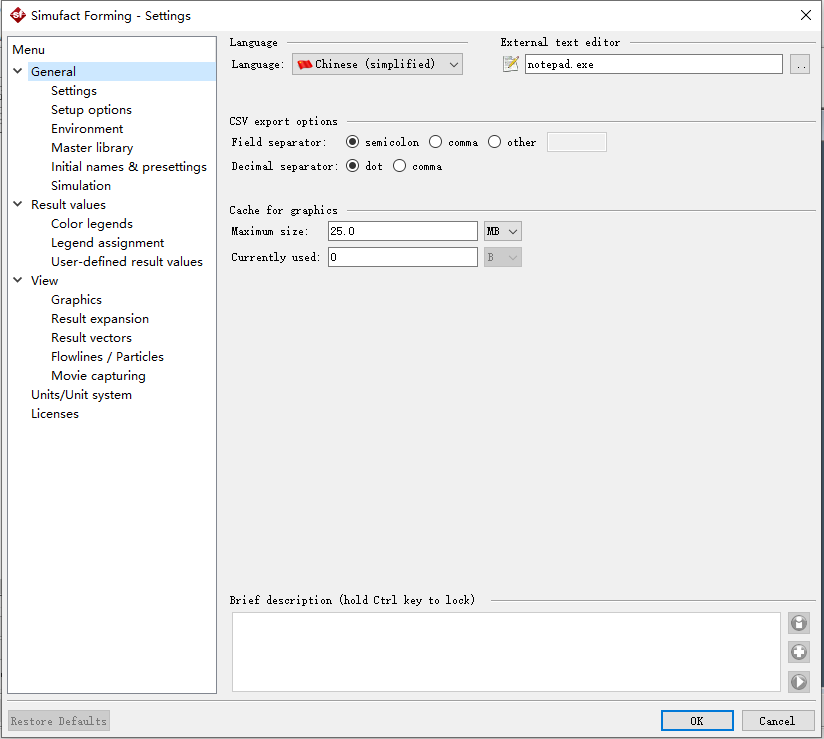Click the 'Decimal separator:' label
Image resolution: width=824 pixels, height=739 pixels.
pyautogui.click(x=284, y=166)
